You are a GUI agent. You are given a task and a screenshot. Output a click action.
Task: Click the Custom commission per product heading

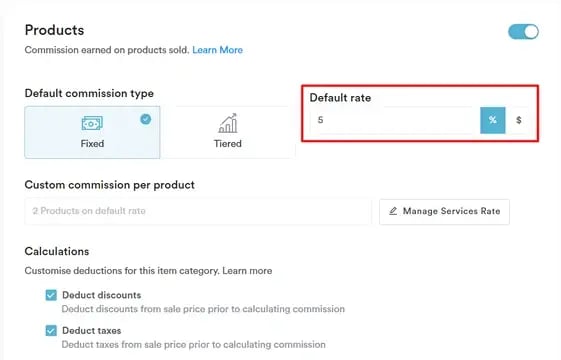(x=110, y=185)
